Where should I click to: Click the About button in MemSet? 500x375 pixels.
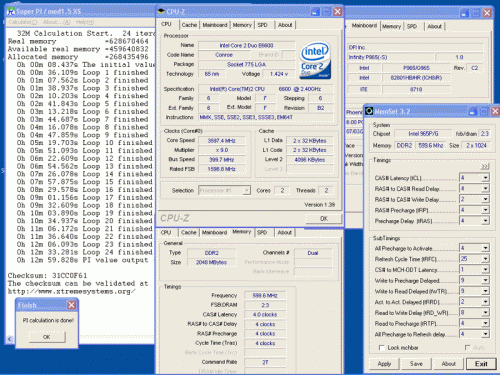[x=448, y=364]
